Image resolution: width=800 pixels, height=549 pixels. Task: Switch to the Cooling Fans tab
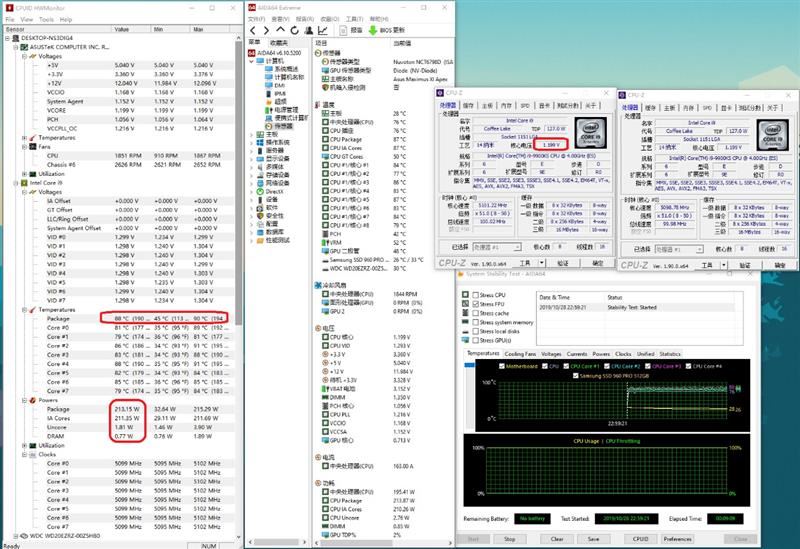click(x=520, y=354)
